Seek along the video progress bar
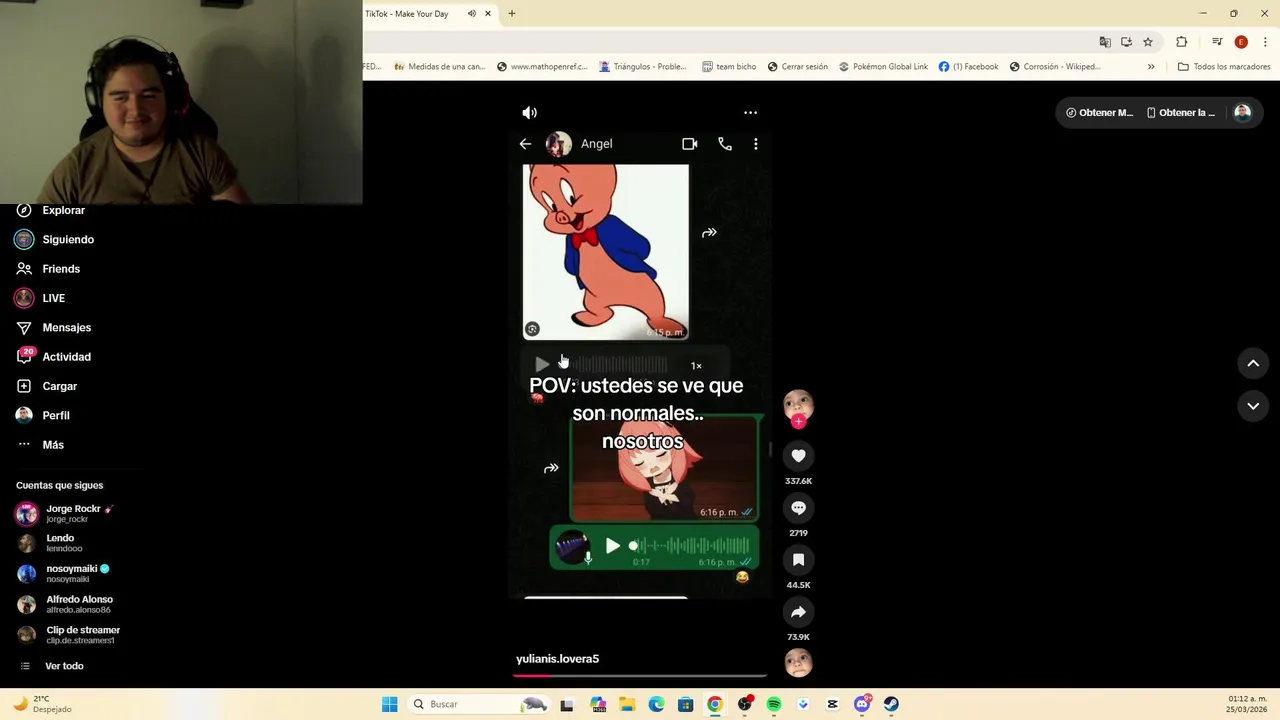 640,675
